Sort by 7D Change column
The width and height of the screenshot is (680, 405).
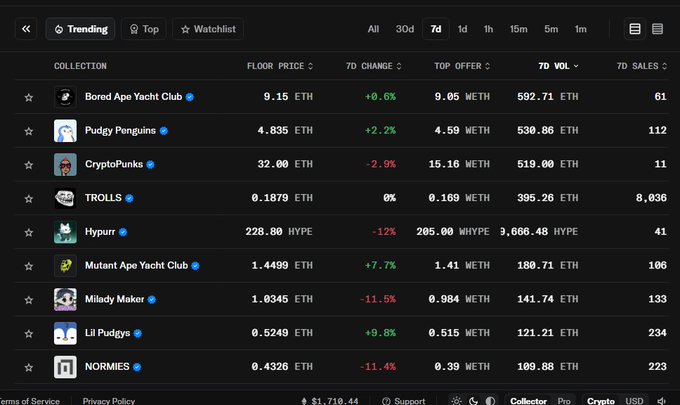(x=373, y=66)
